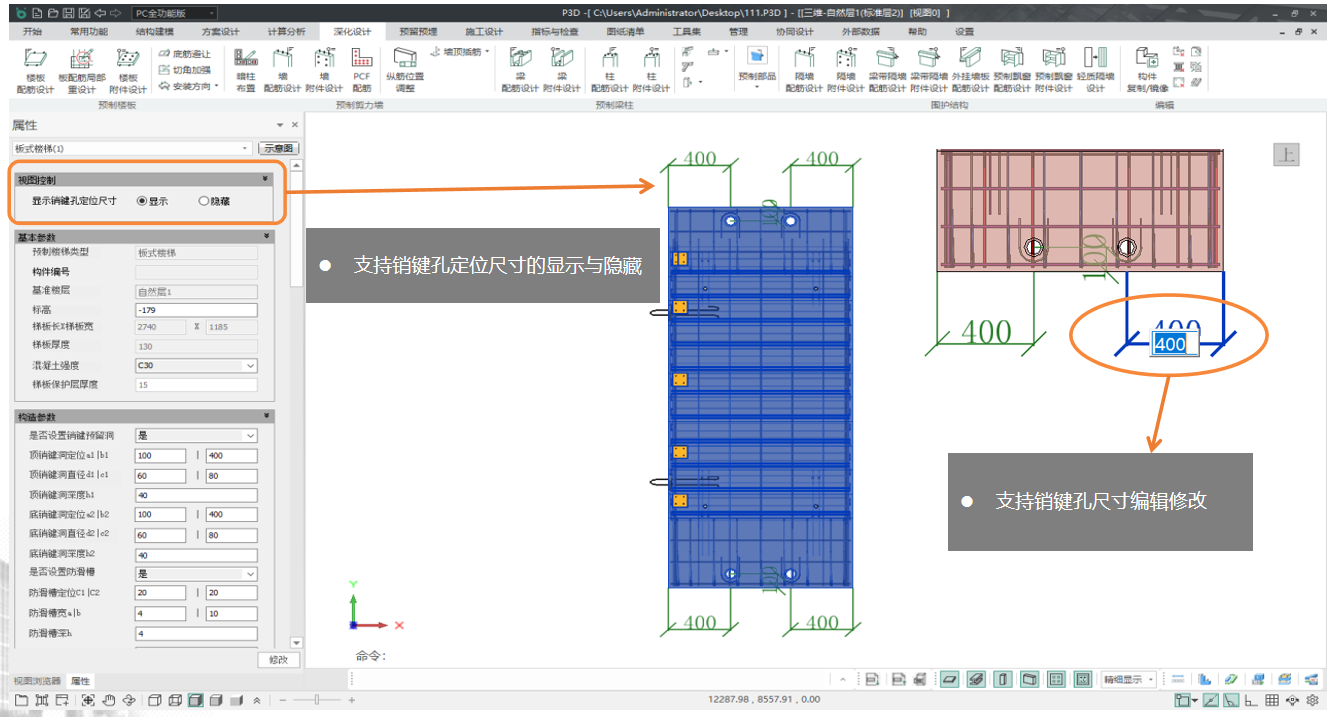
Task: Open 纵筋位置调整 tool
Action: click(x=405, y=68)
